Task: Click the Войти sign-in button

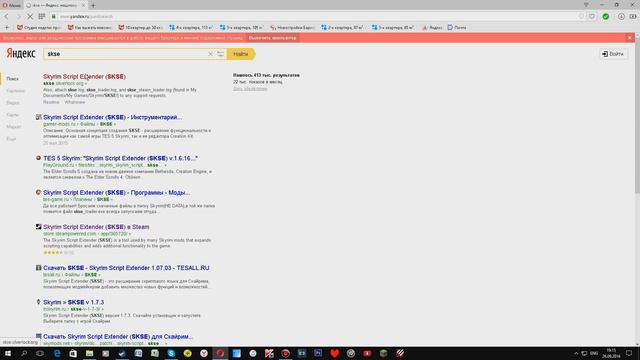Action: pos(613,54)
